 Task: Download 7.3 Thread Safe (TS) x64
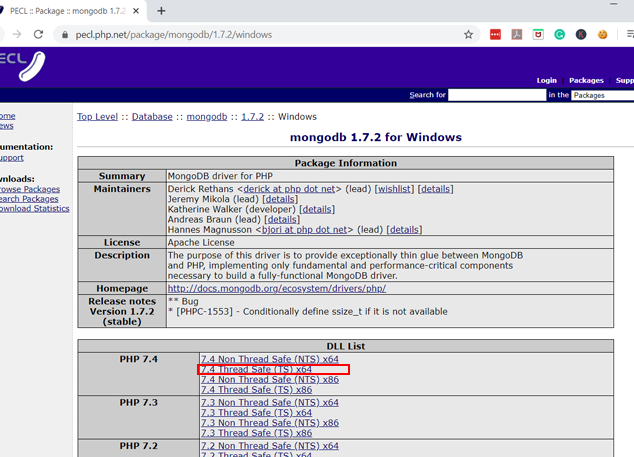(x=256, y=413)
